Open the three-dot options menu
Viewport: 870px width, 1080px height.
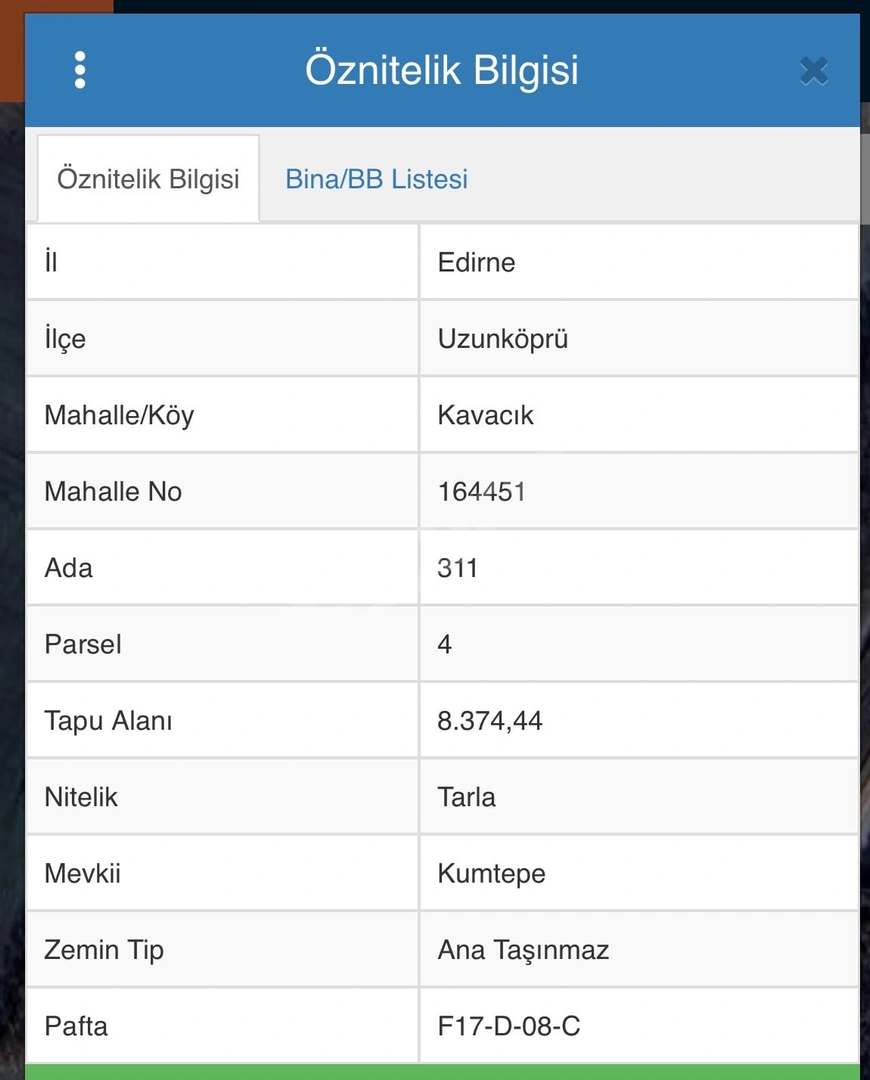coord(80,70)
